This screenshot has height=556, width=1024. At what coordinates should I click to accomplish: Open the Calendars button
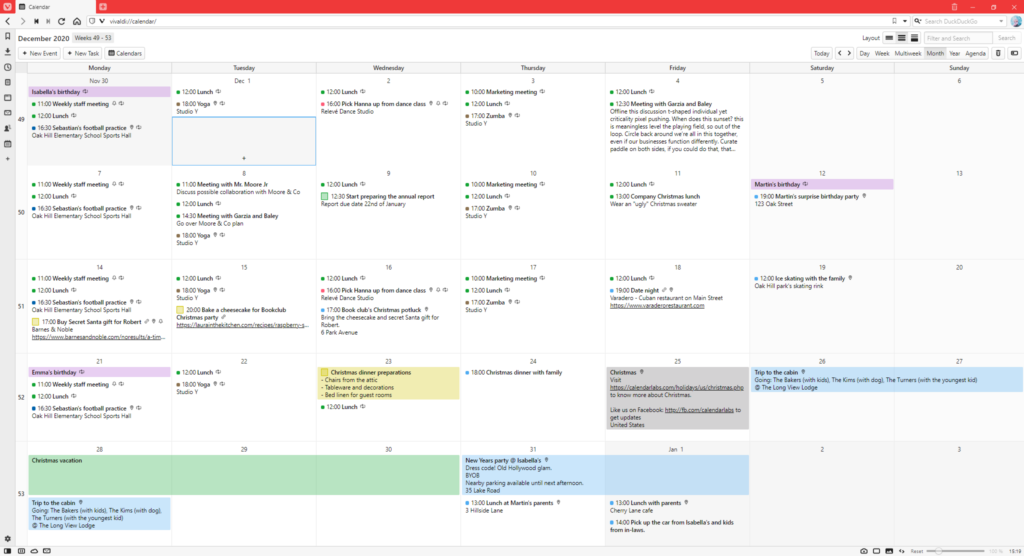pyautogui.click(x=125, y=54)
